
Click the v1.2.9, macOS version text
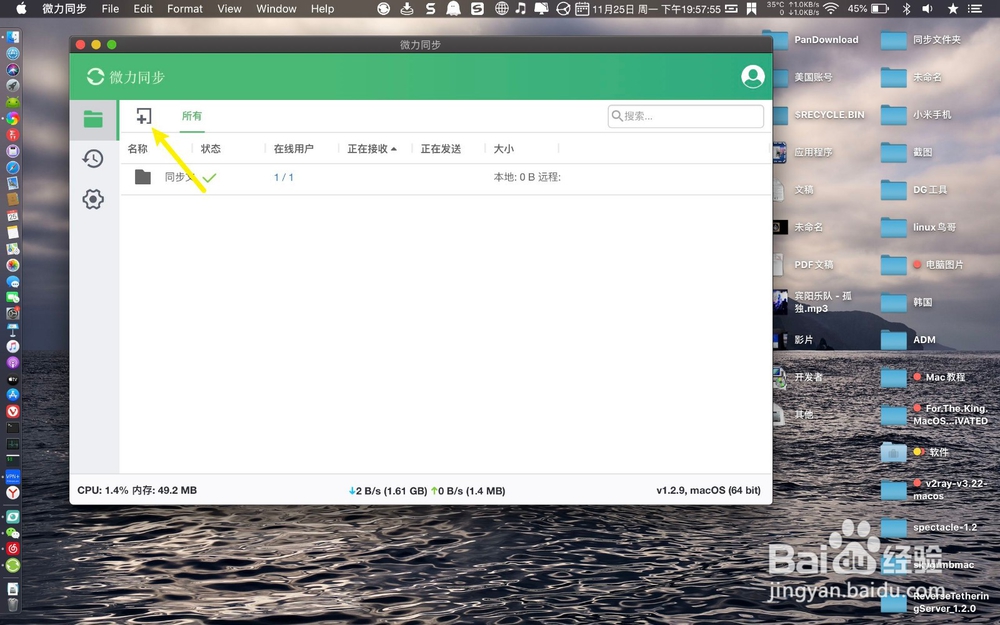(709, 490)
